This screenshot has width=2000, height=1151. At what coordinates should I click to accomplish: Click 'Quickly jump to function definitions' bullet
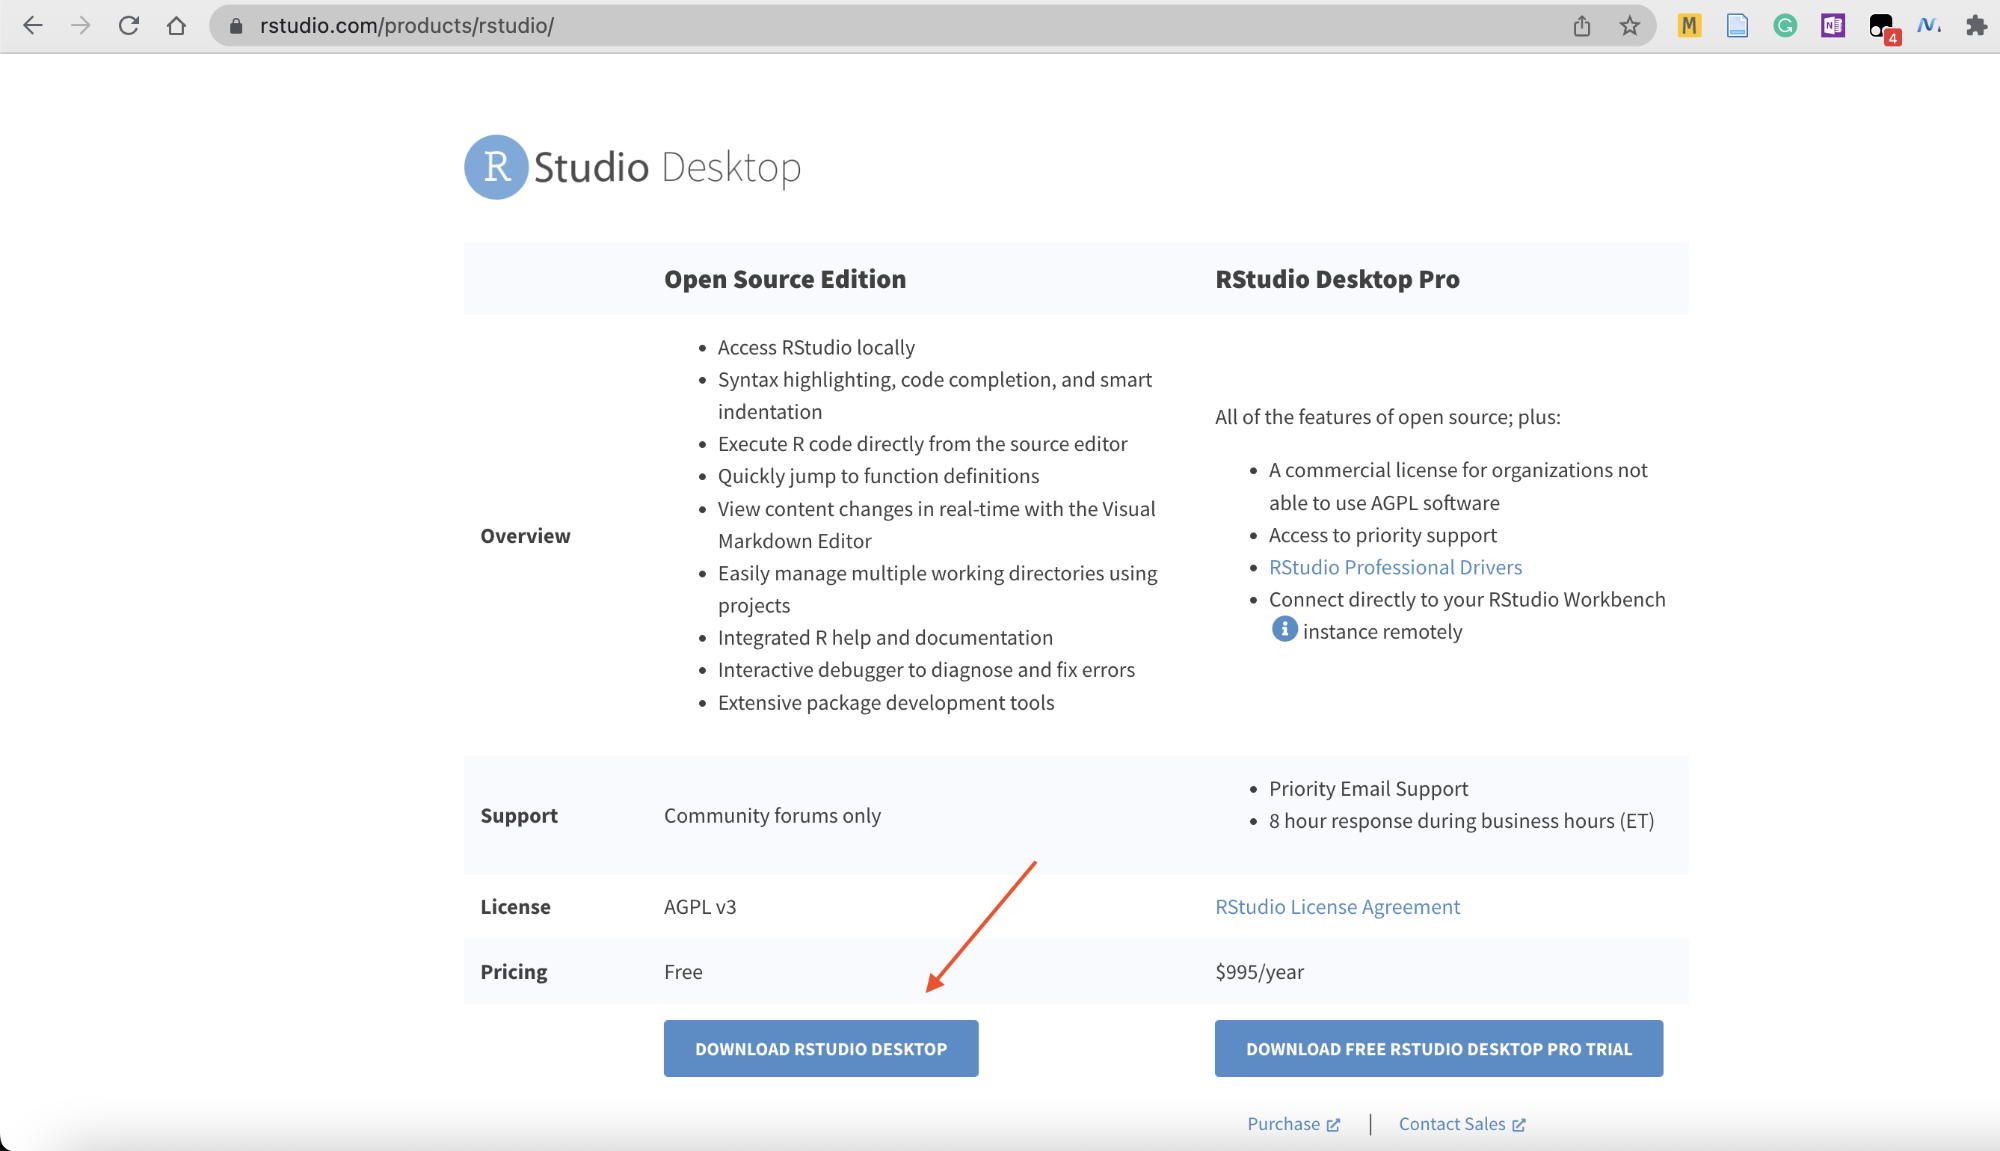[x=878, y=475]
